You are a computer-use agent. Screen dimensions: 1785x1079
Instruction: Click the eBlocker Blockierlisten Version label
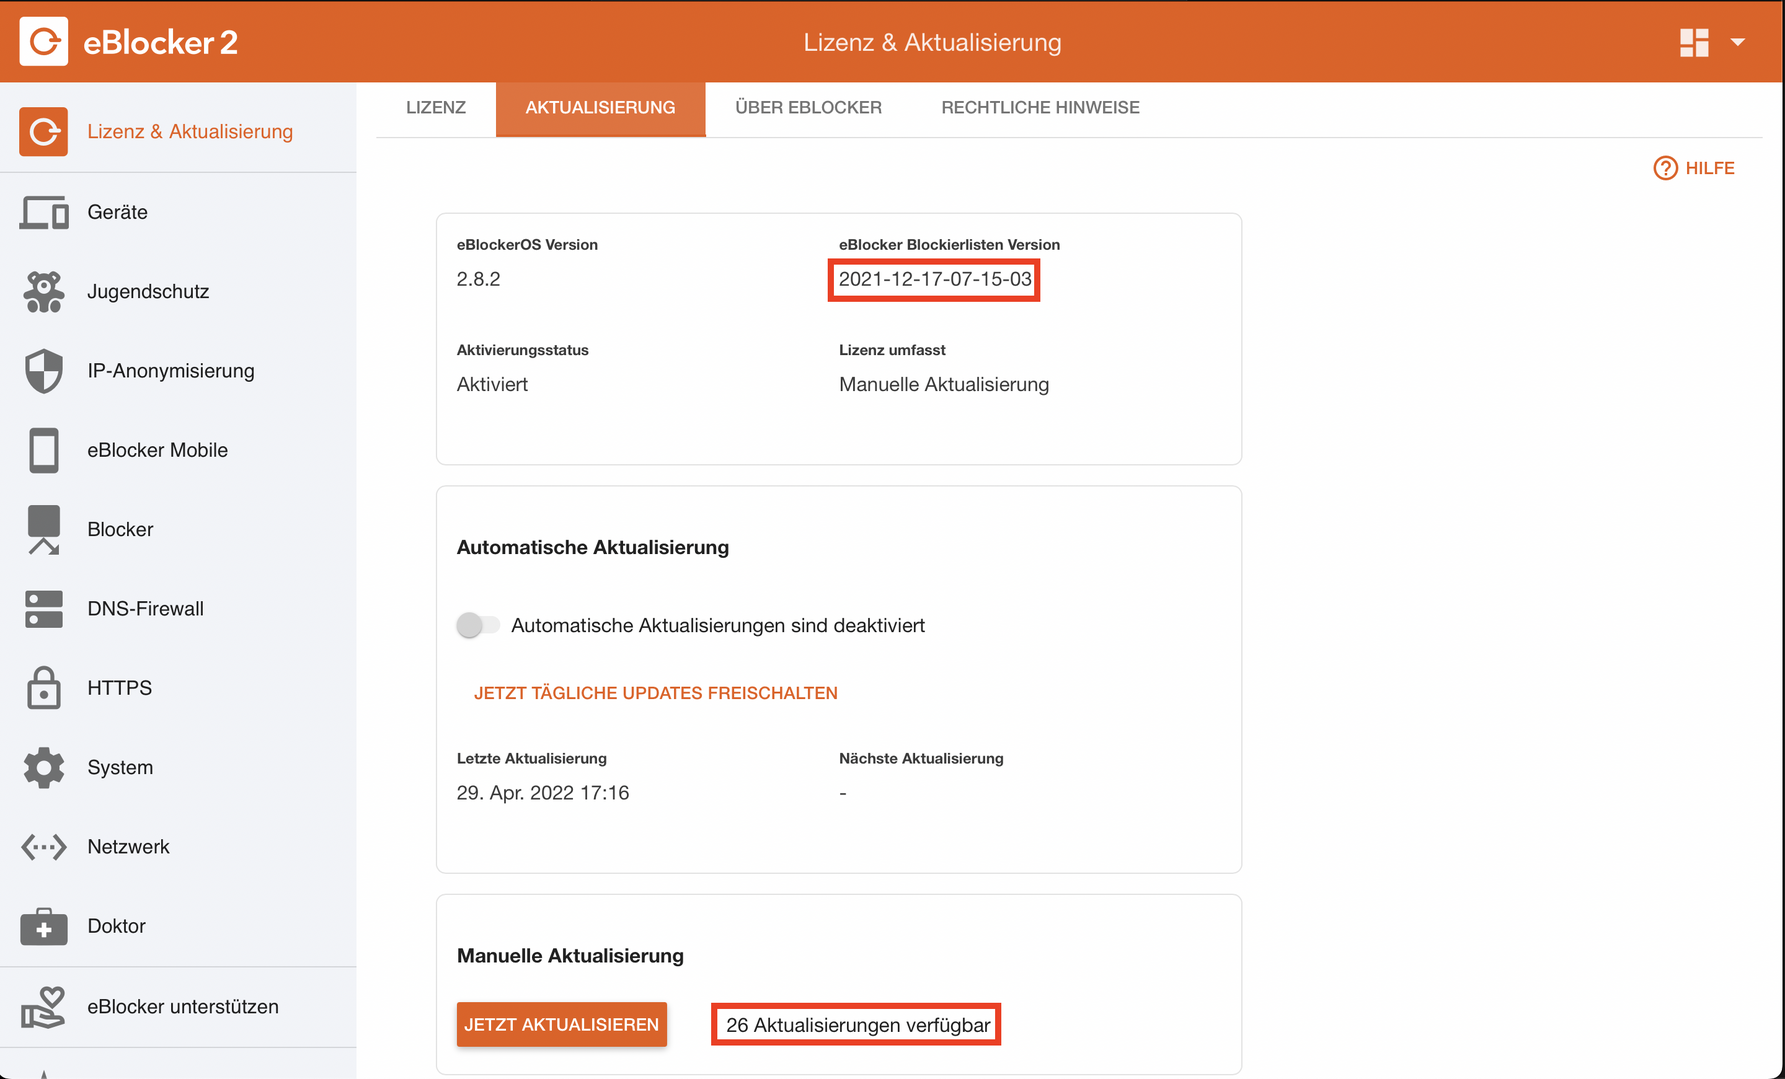(x=949, y=245)
